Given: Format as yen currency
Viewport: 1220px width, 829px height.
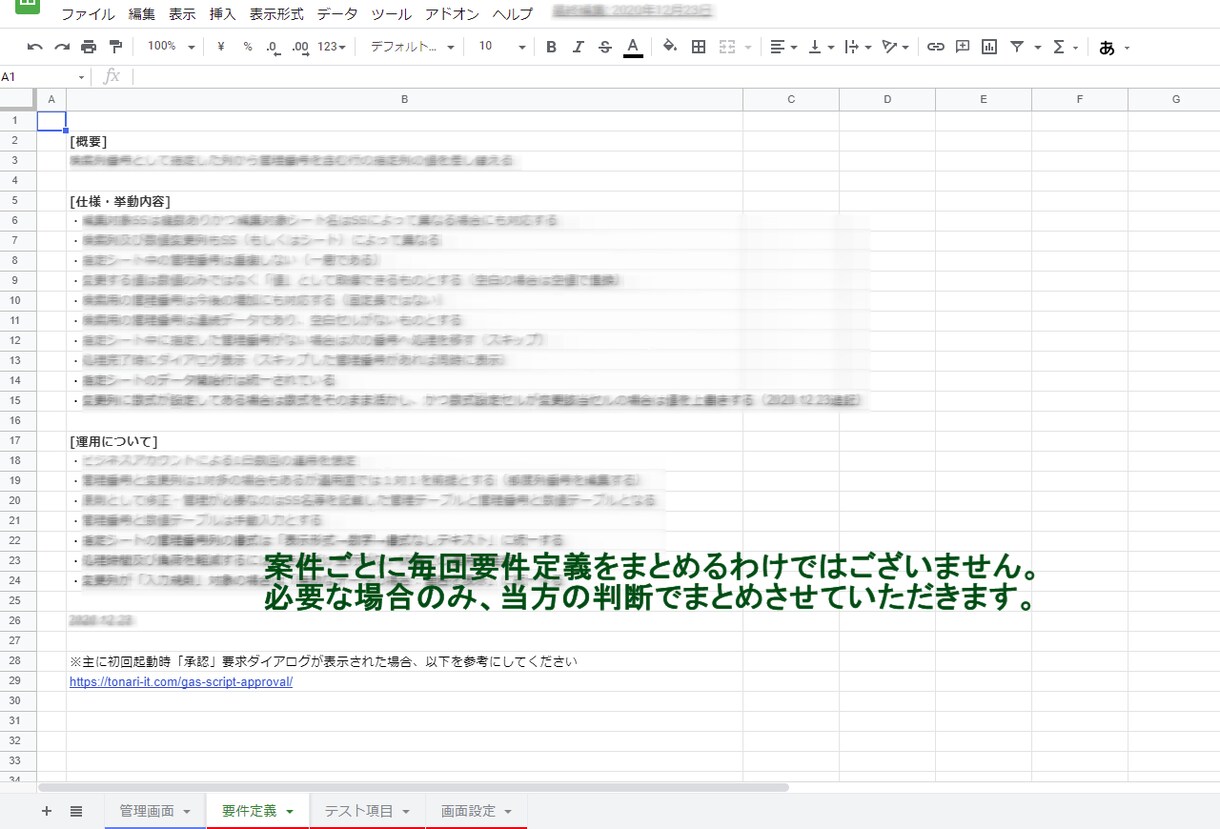Looking at the screenshot, I should (x=220, y=47).
